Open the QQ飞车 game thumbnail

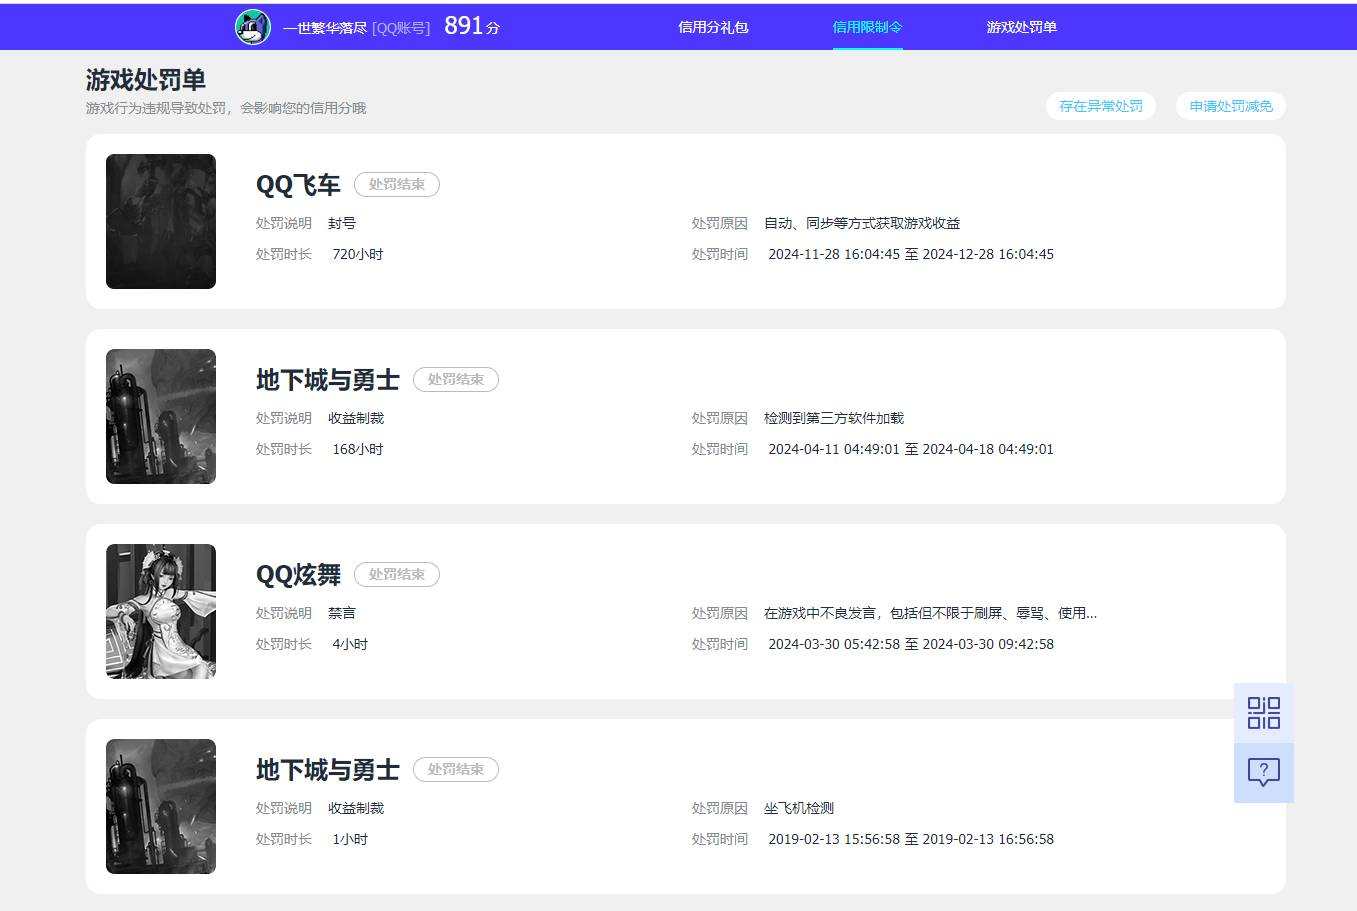pos(161,221)
